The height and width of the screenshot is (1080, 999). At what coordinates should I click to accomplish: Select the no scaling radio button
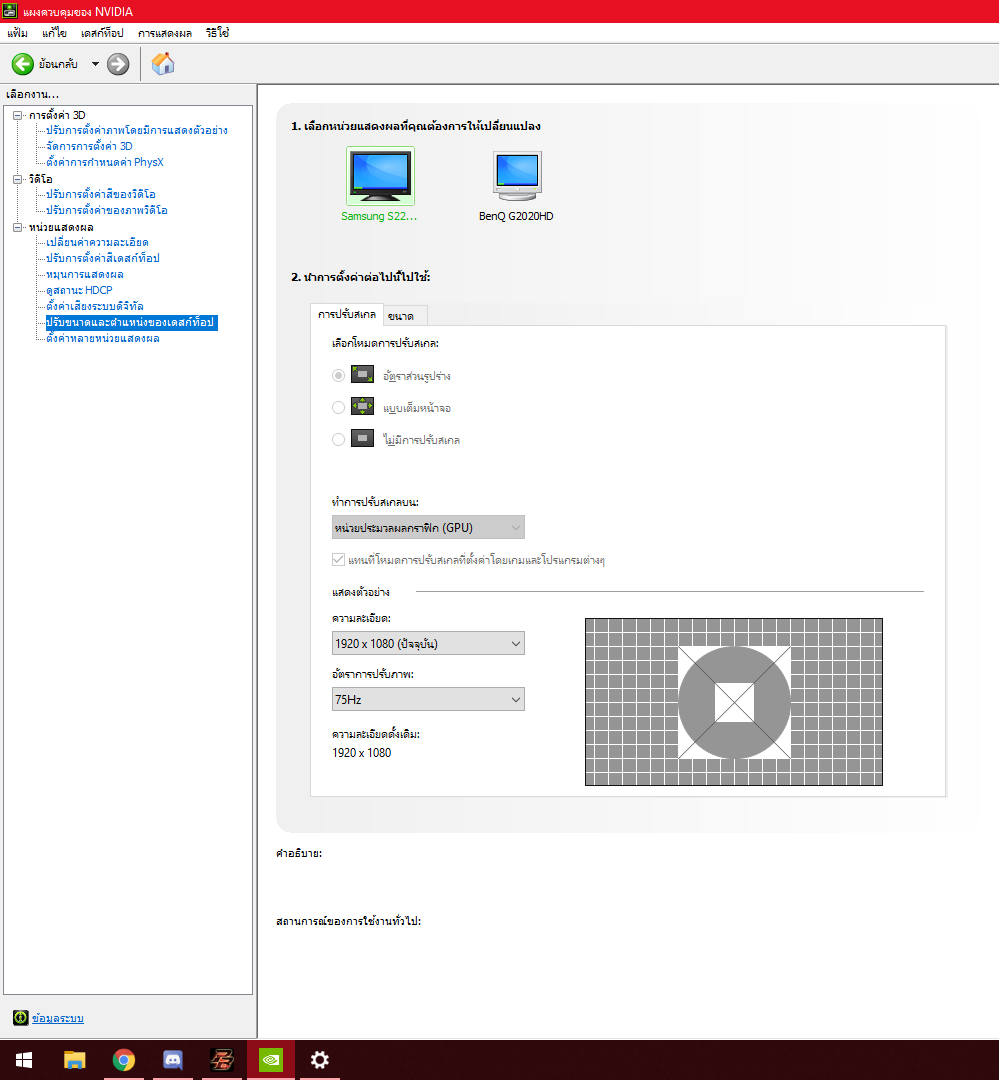pyautogui.click(x=339, y=439)
